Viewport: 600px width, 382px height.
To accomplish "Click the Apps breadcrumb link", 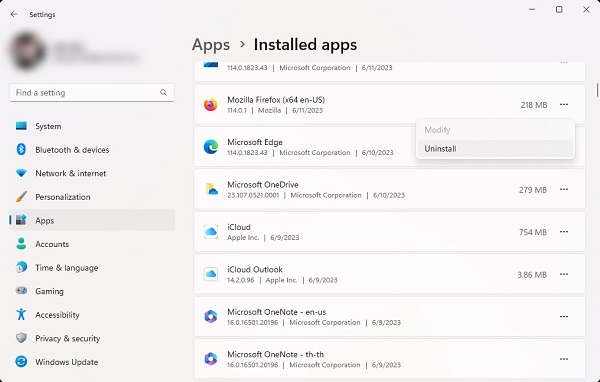I will tap(211, 45).
